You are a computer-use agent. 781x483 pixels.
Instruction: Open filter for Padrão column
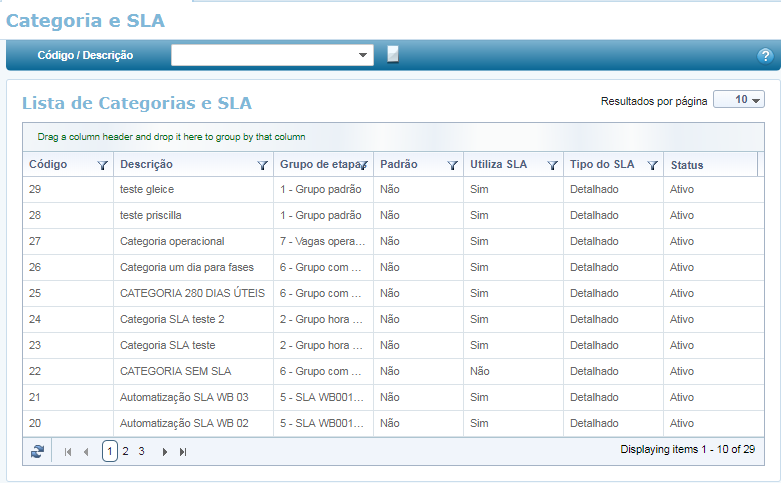(452, 165)
